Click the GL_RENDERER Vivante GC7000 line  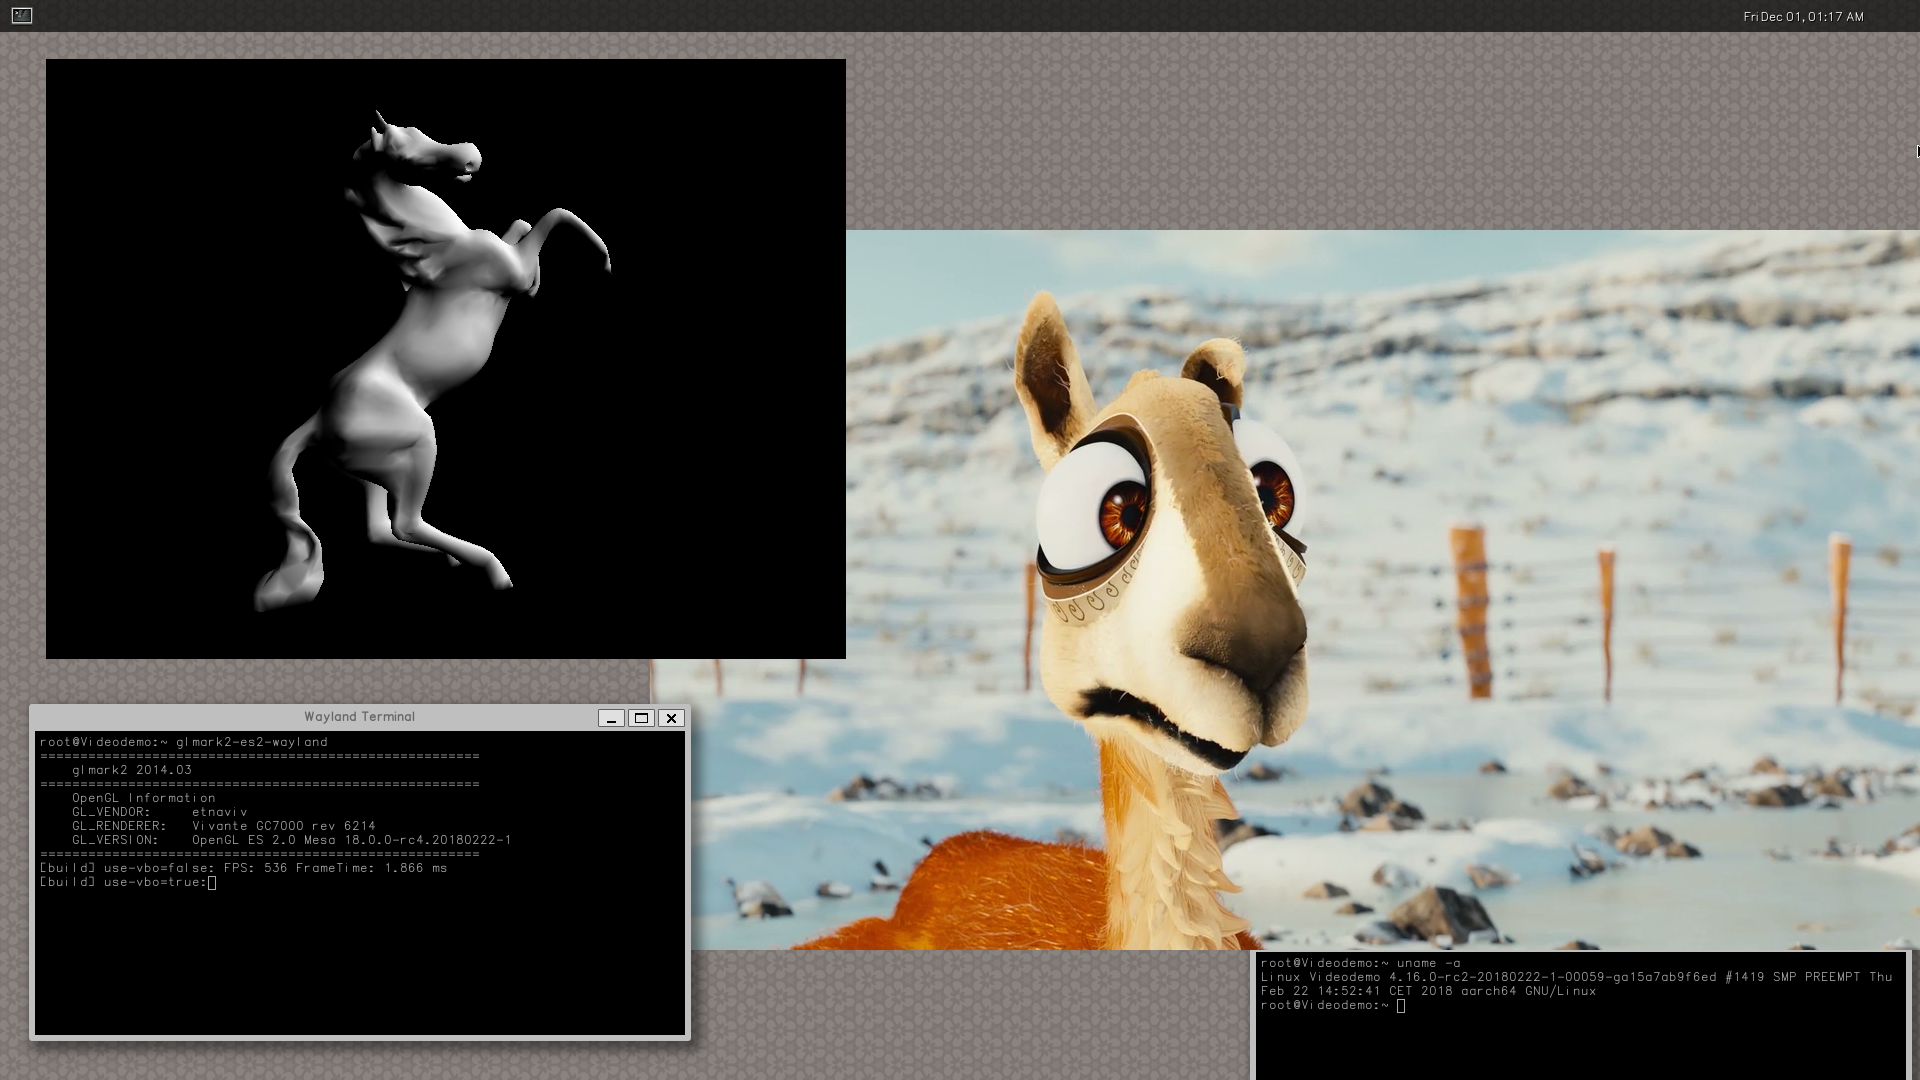pyautogui.click(x=224, y=826)
